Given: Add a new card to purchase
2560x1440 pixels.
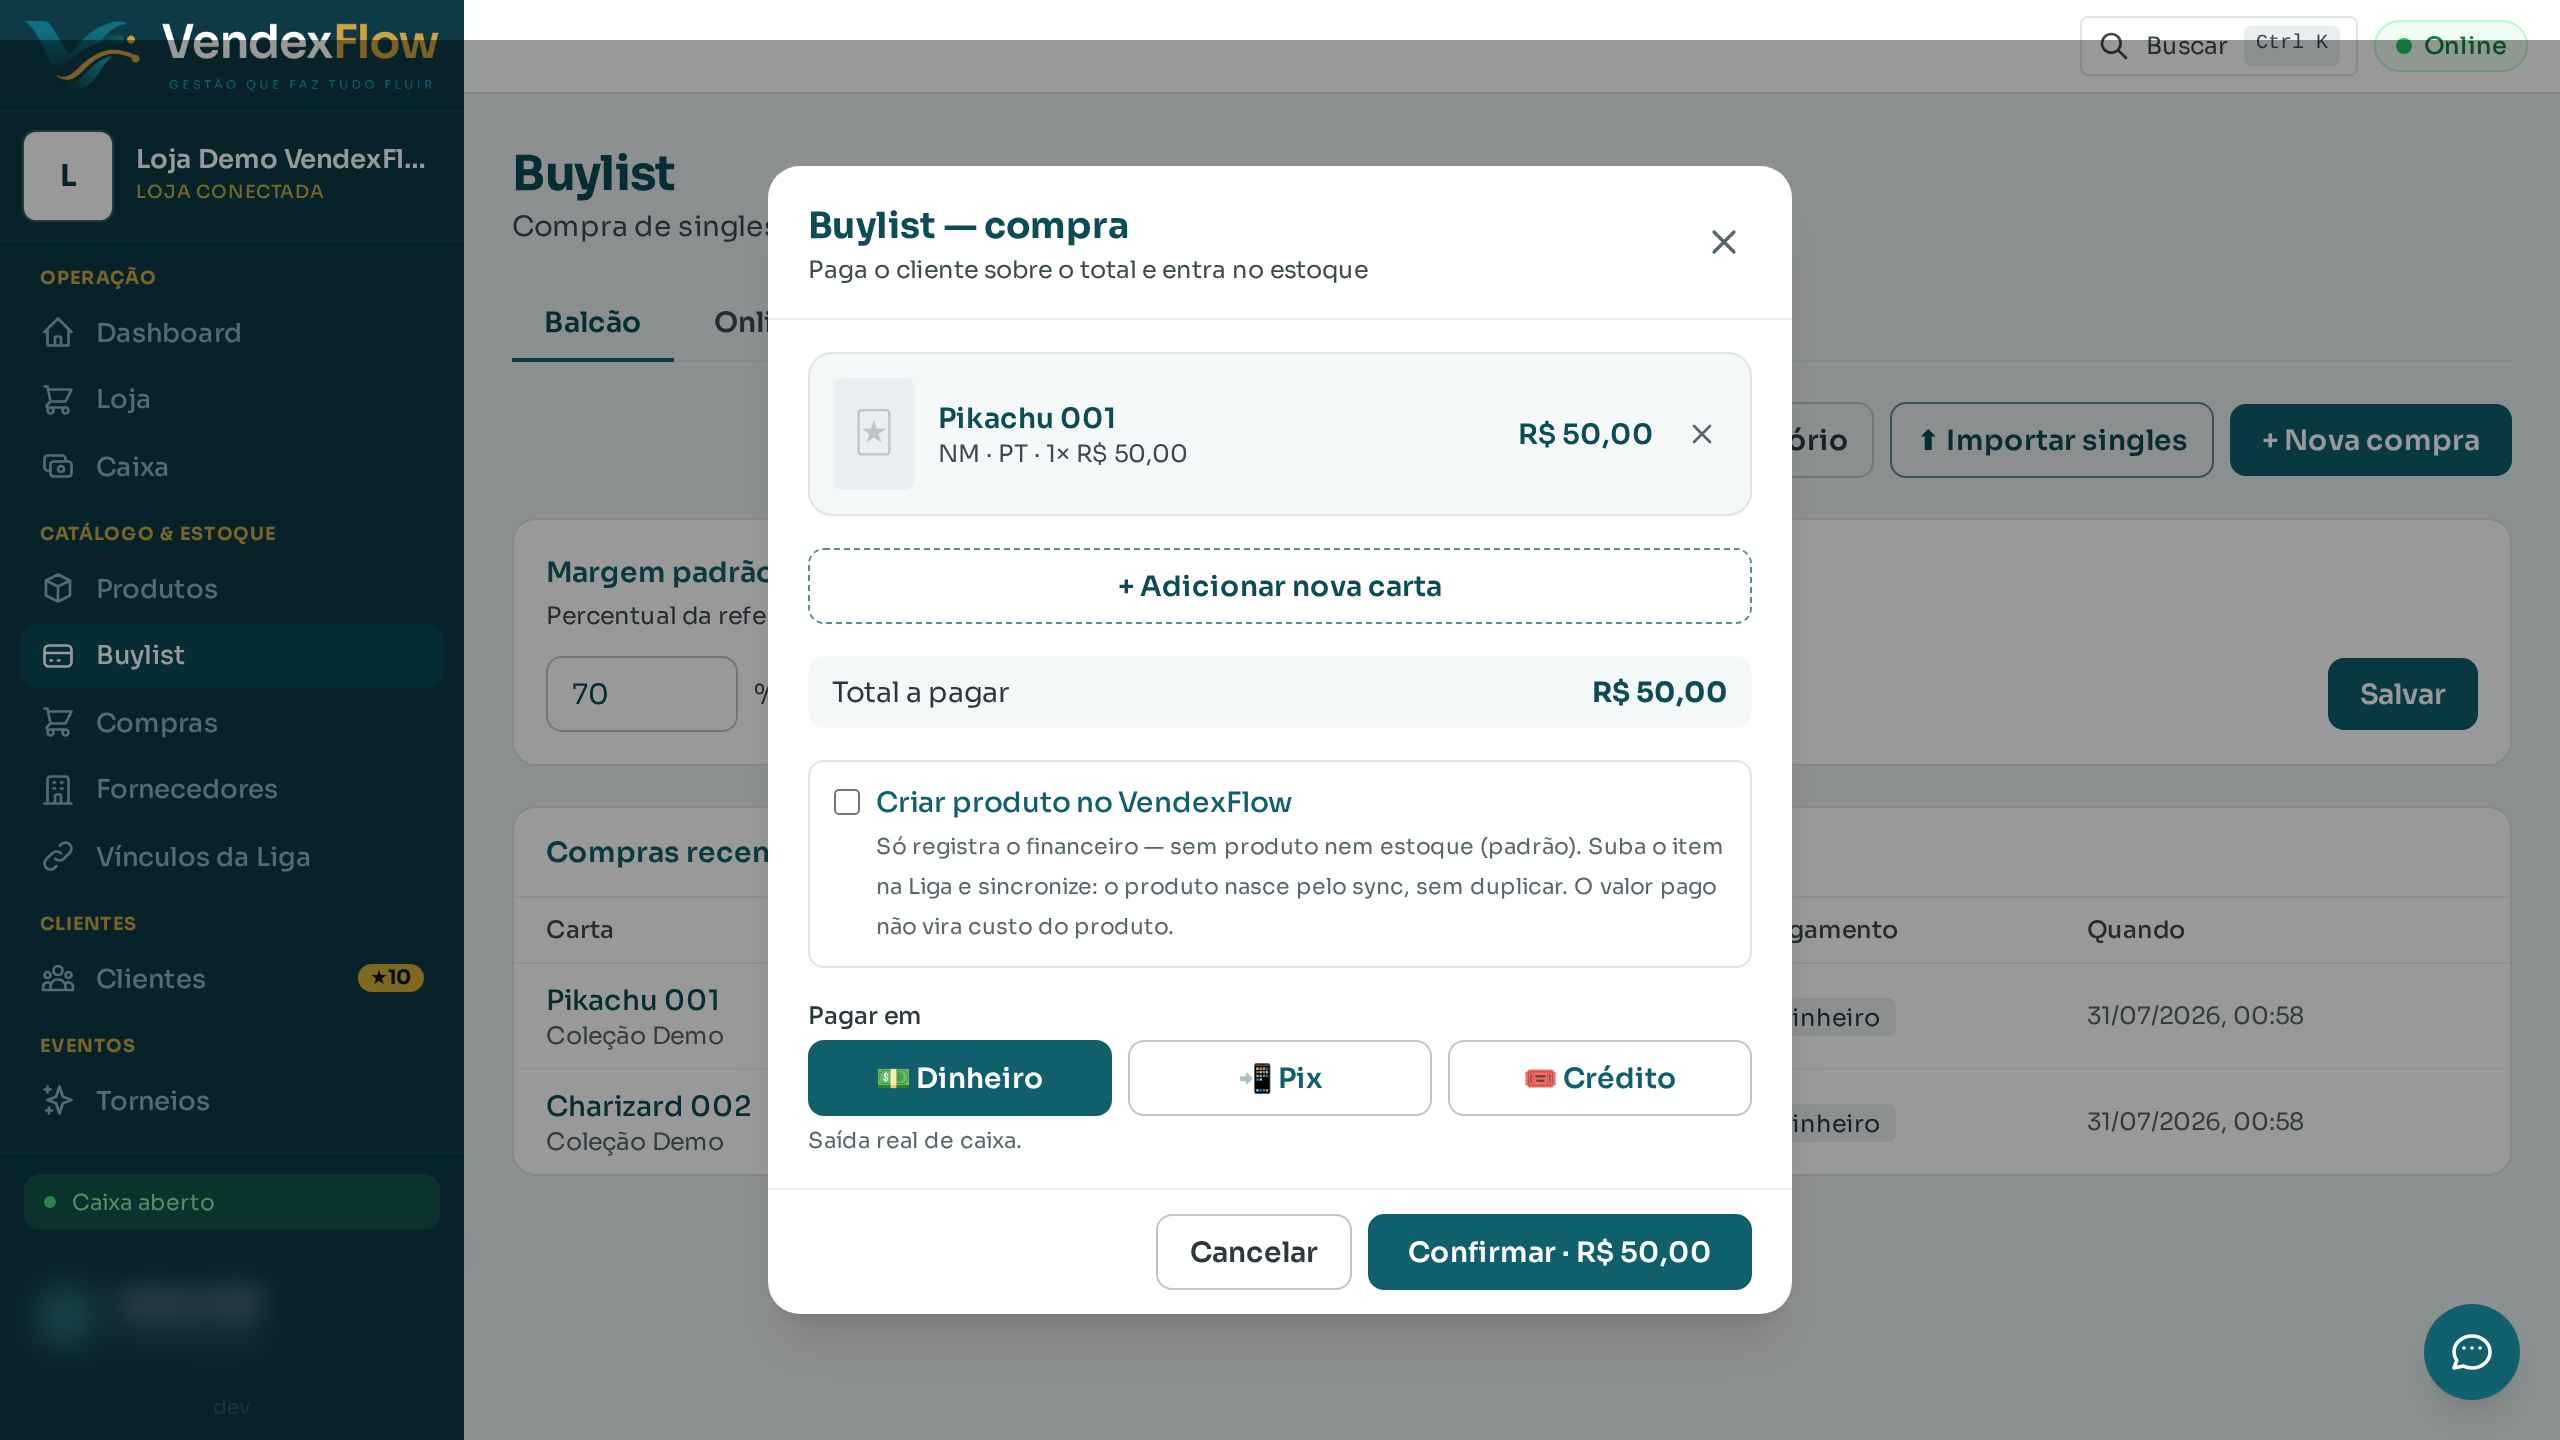Looking at the screenshot, I should [x=1279, y=586].
